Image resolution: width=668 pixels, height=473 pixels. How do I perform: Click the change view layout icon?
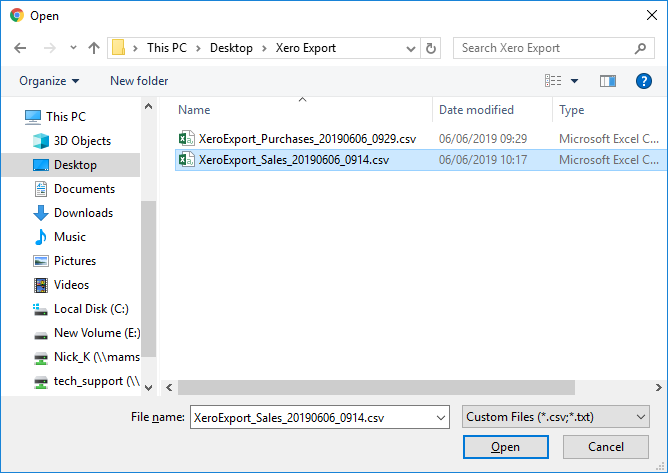click(553, 81)
